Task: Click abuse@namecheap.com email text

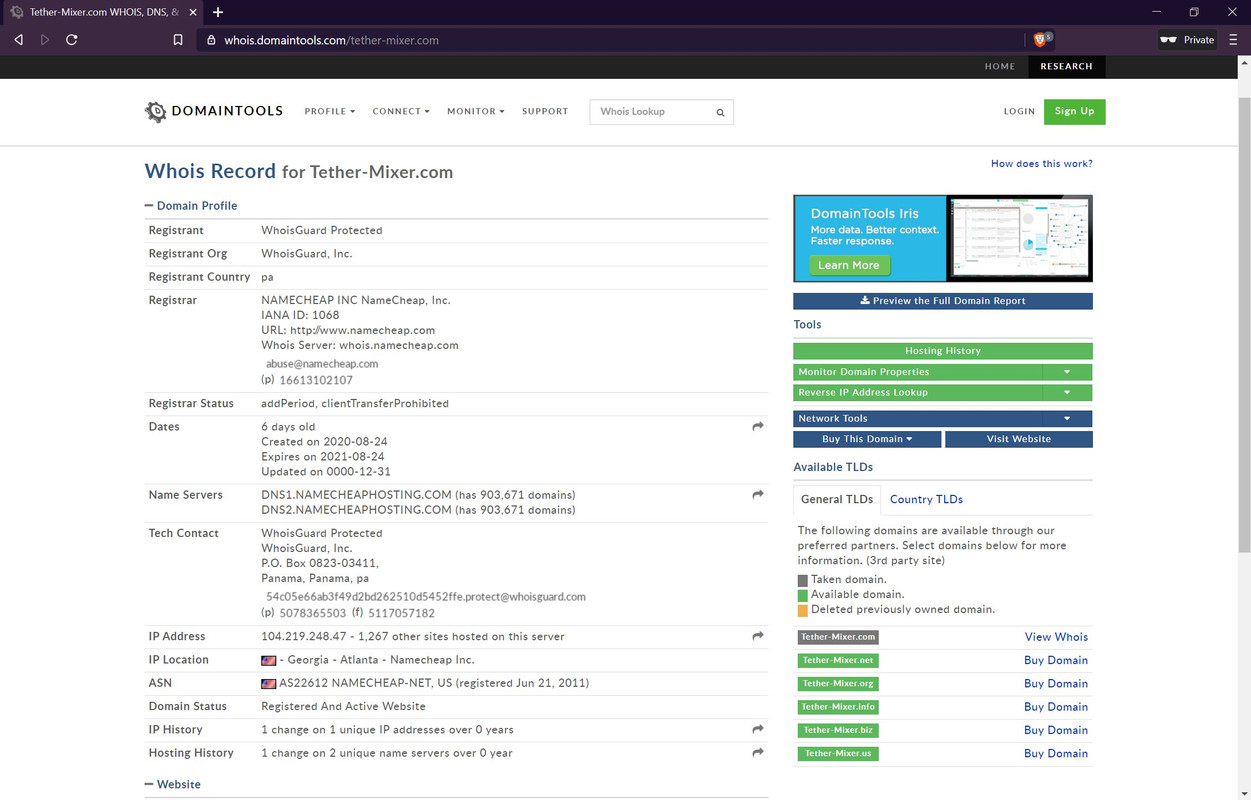Action: click(322, 364)
